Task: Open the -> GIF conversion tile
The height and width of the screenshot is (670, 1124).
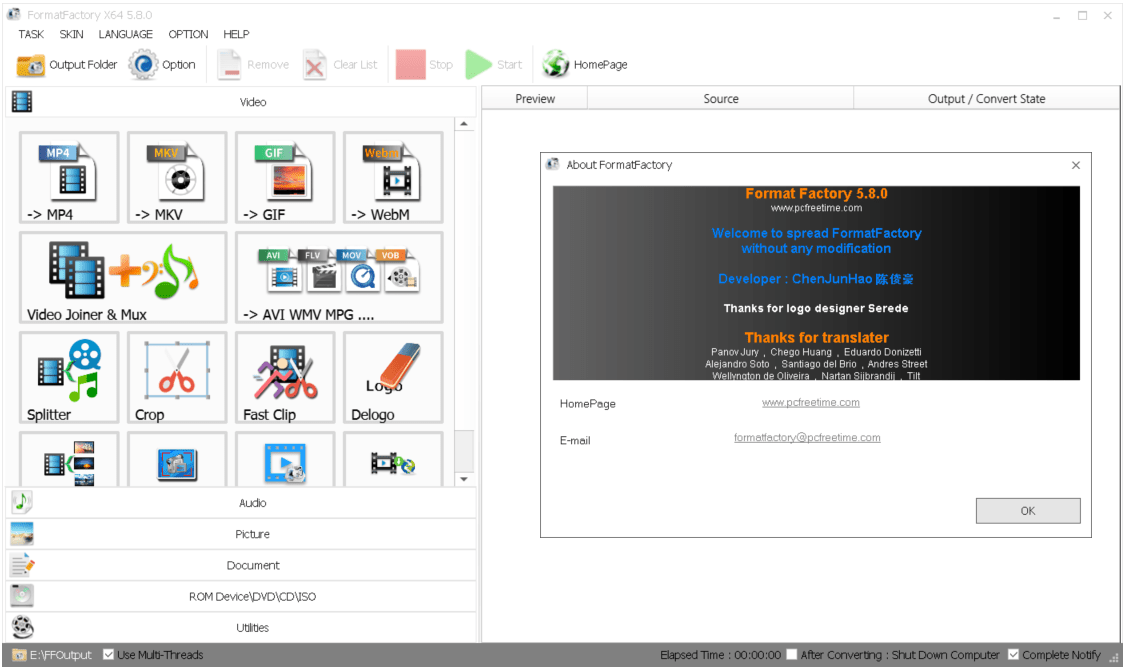Action: coord(285,177)
